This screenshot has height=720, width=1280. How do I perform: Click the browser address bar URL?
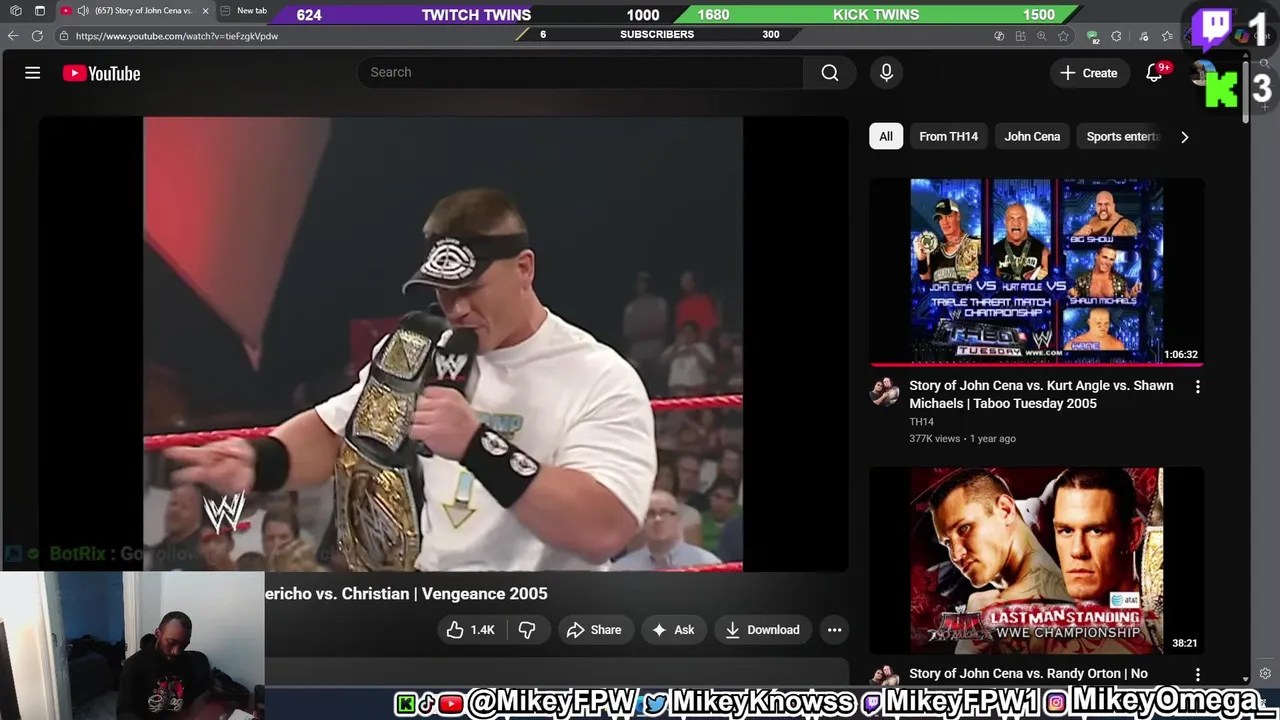[177, 36]
